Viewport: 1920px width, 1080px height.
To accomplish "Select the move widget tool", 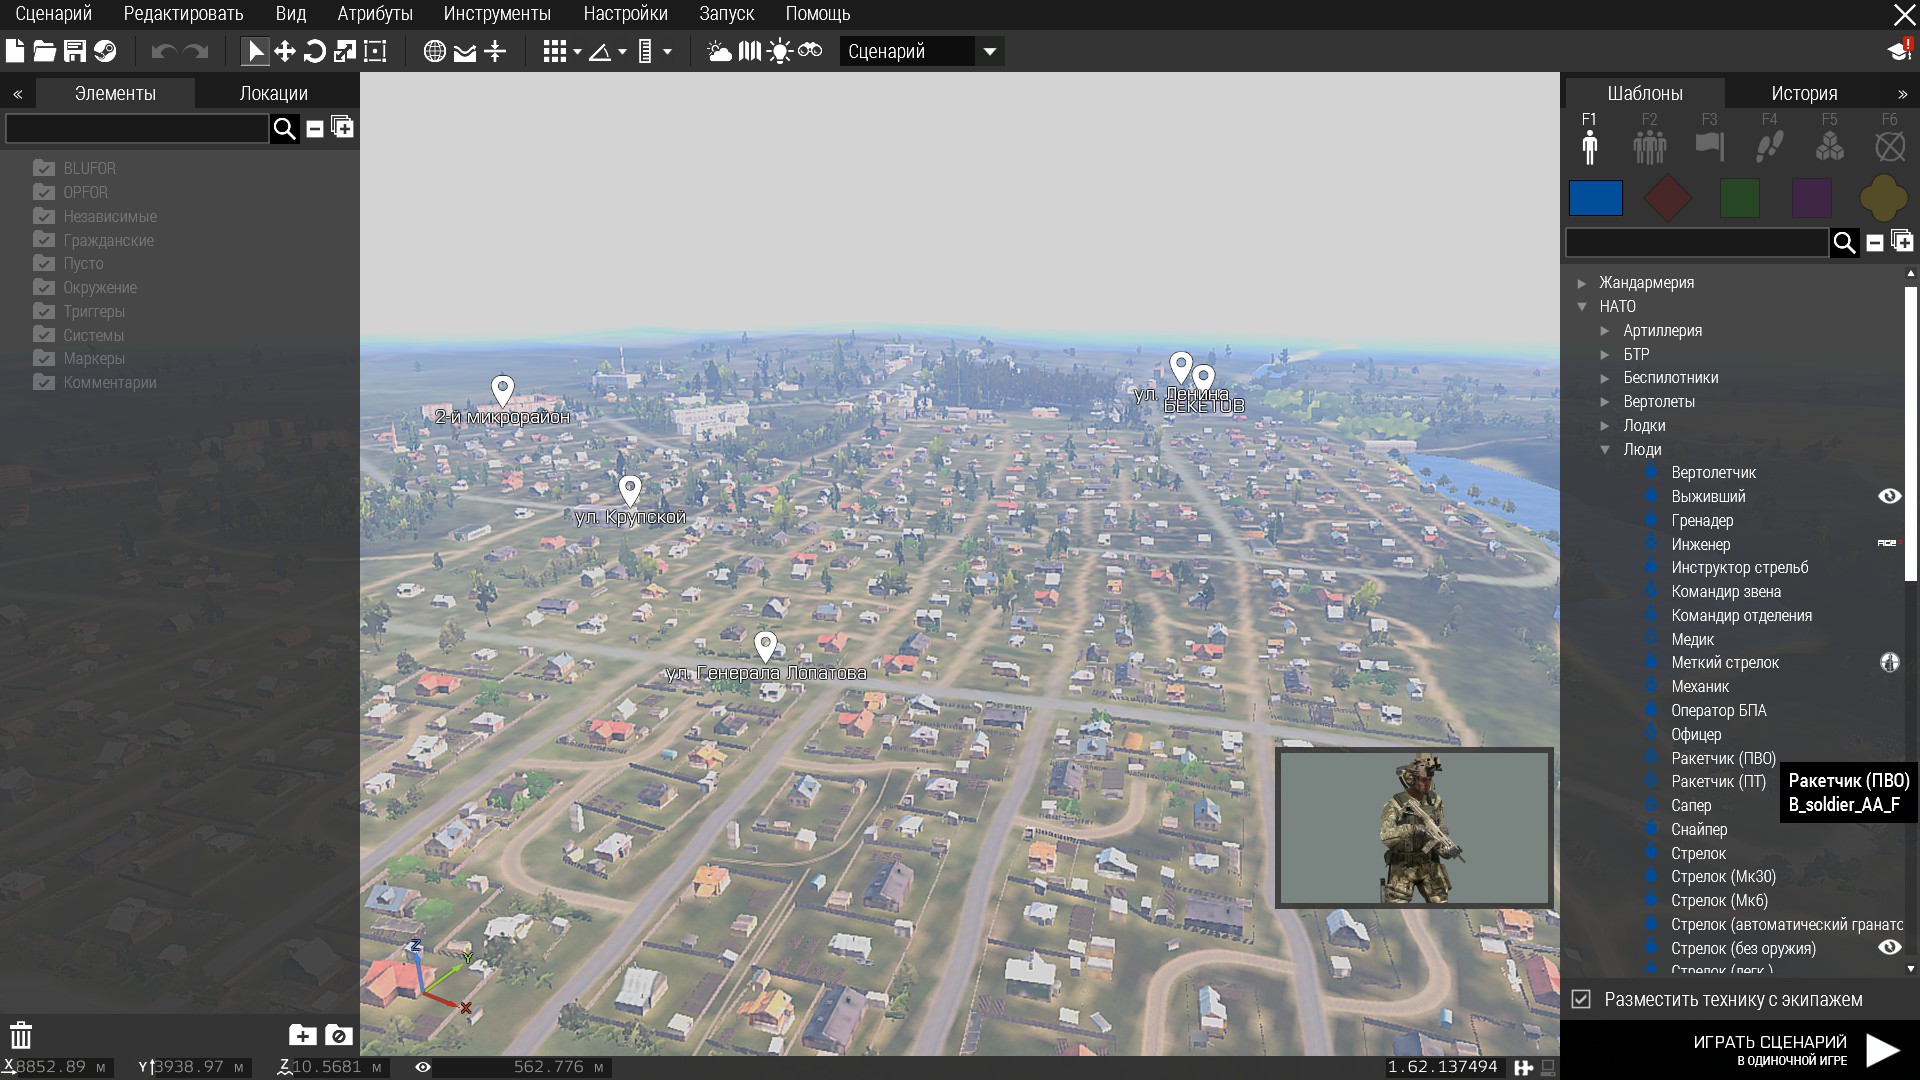I will point(285,51).
